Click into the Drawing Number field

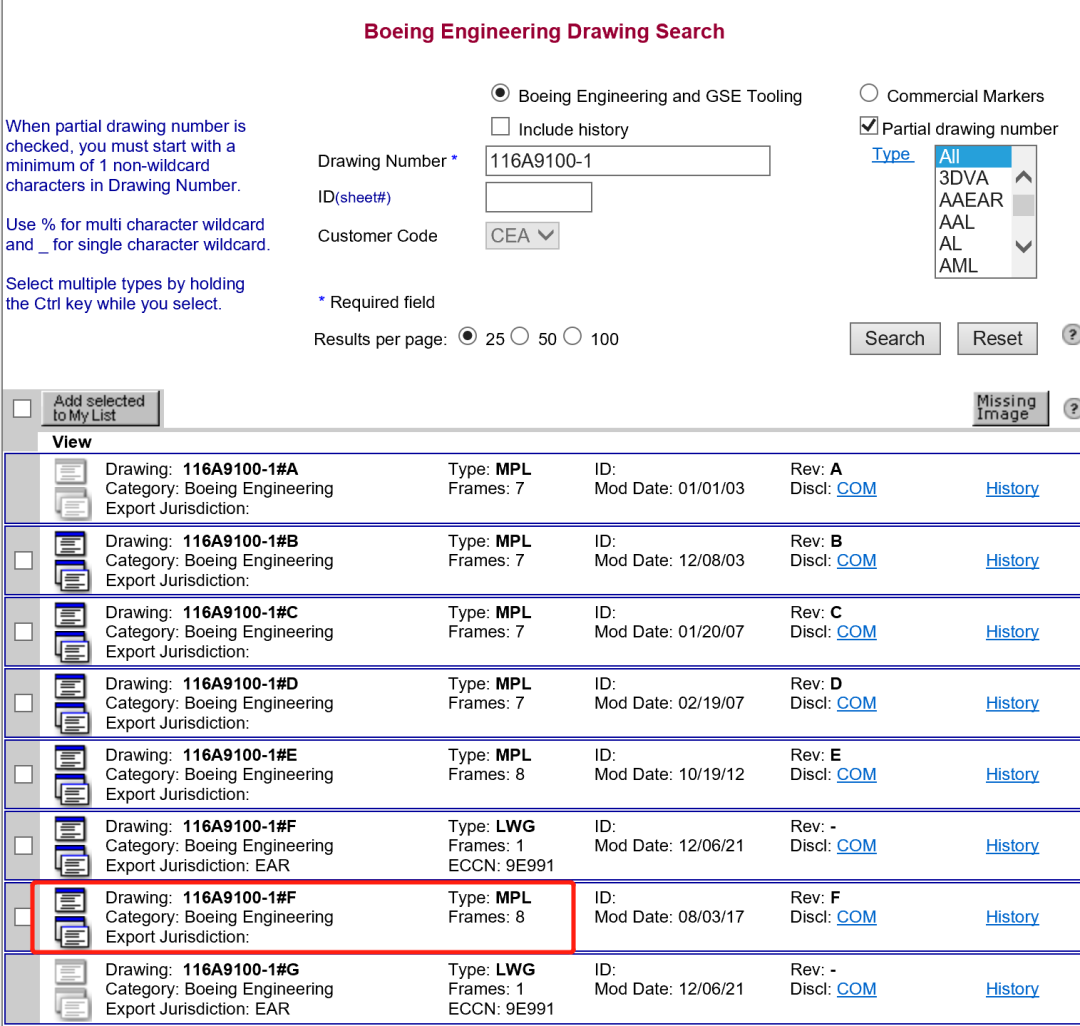click(627, 161)
